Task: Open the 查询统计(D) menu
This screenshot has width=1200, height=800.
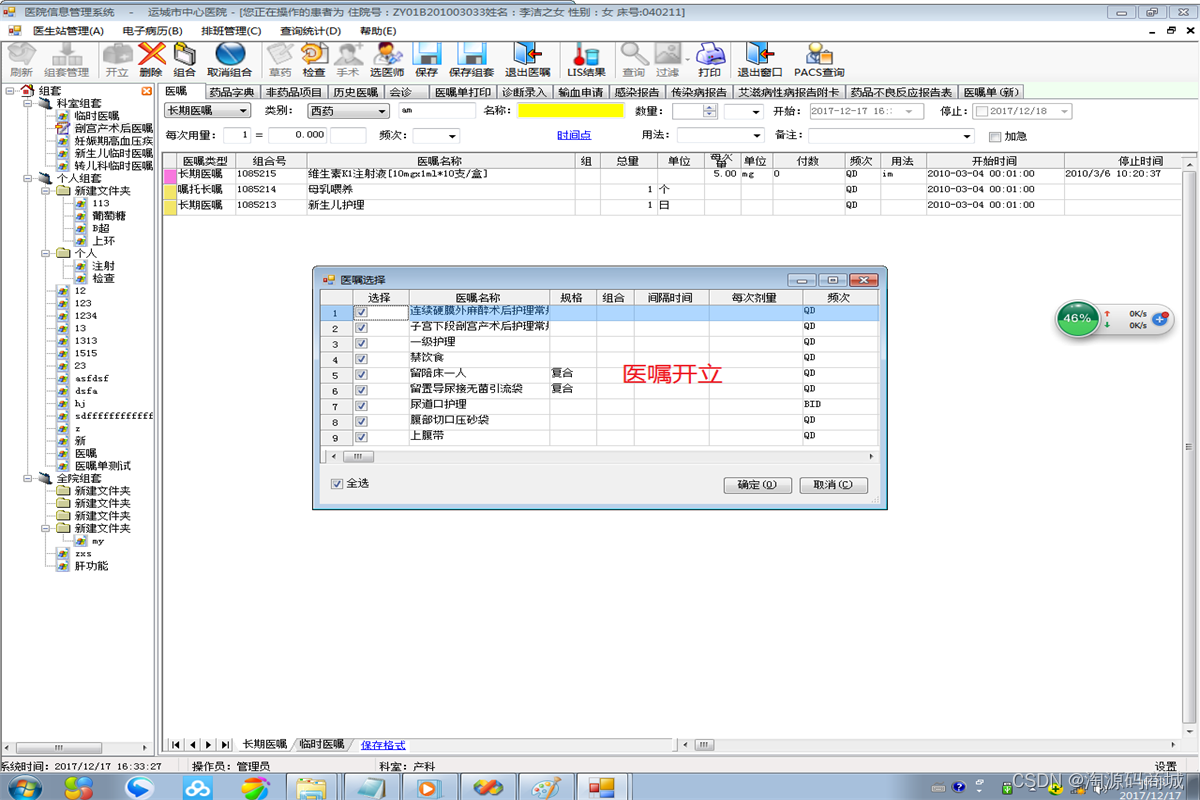Action: point(310,31)
